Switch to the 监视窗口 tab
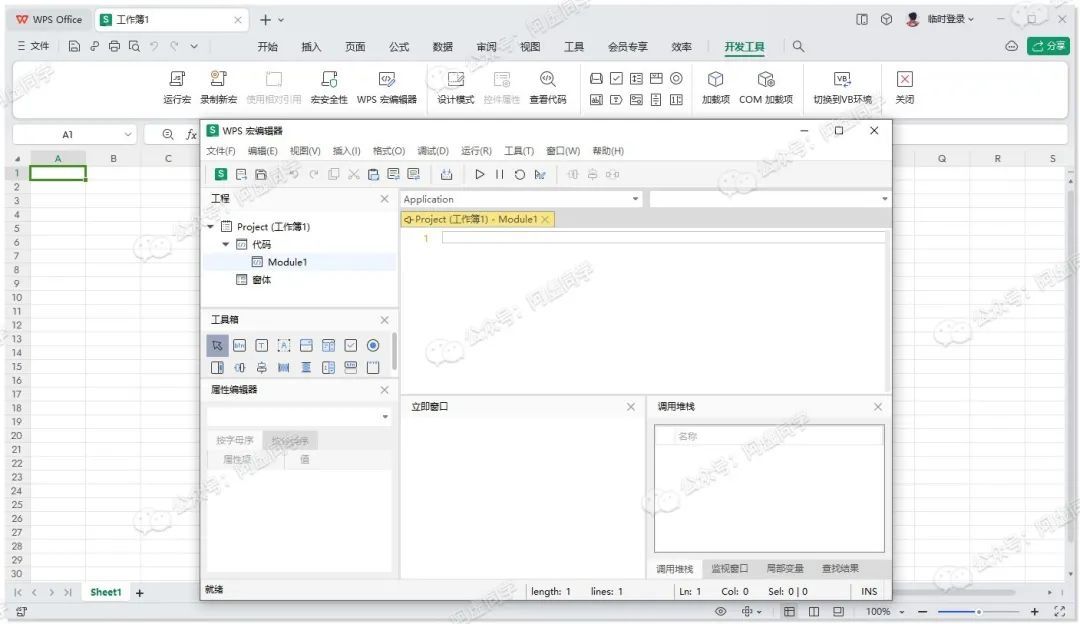 pos(729,568)
